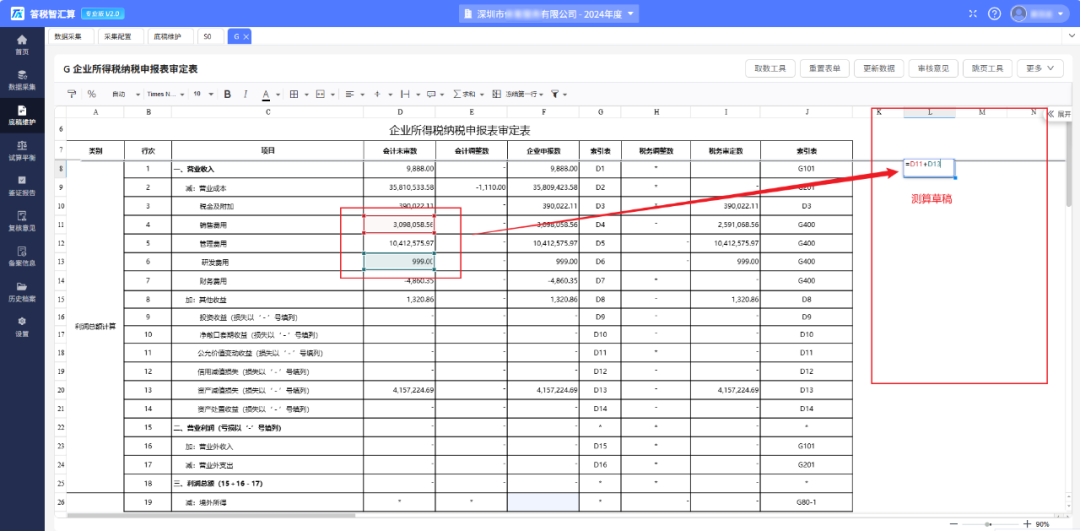The height and width of the screenshot is (531, 1080).
Task: Open the font size 10 dropdown
Action: pos(202,94)
